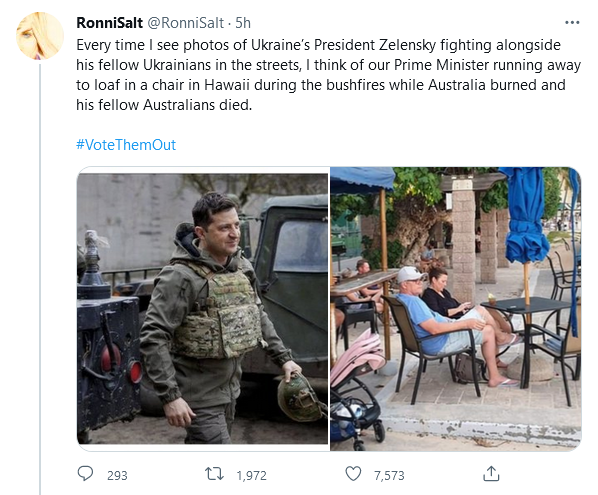View the 7,573 likes count
Image resolution: width=598 pixels, height=495 pixels.
click(389, 476)
